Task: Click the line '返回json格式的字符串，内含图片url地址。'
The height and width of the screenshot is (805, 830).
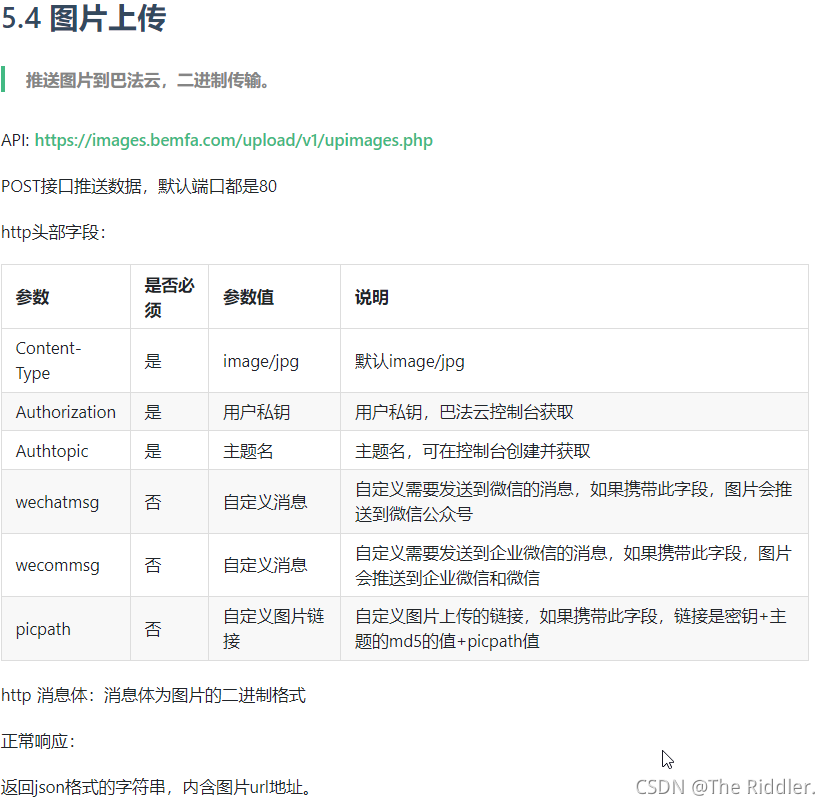Action: tap(156, 787)
